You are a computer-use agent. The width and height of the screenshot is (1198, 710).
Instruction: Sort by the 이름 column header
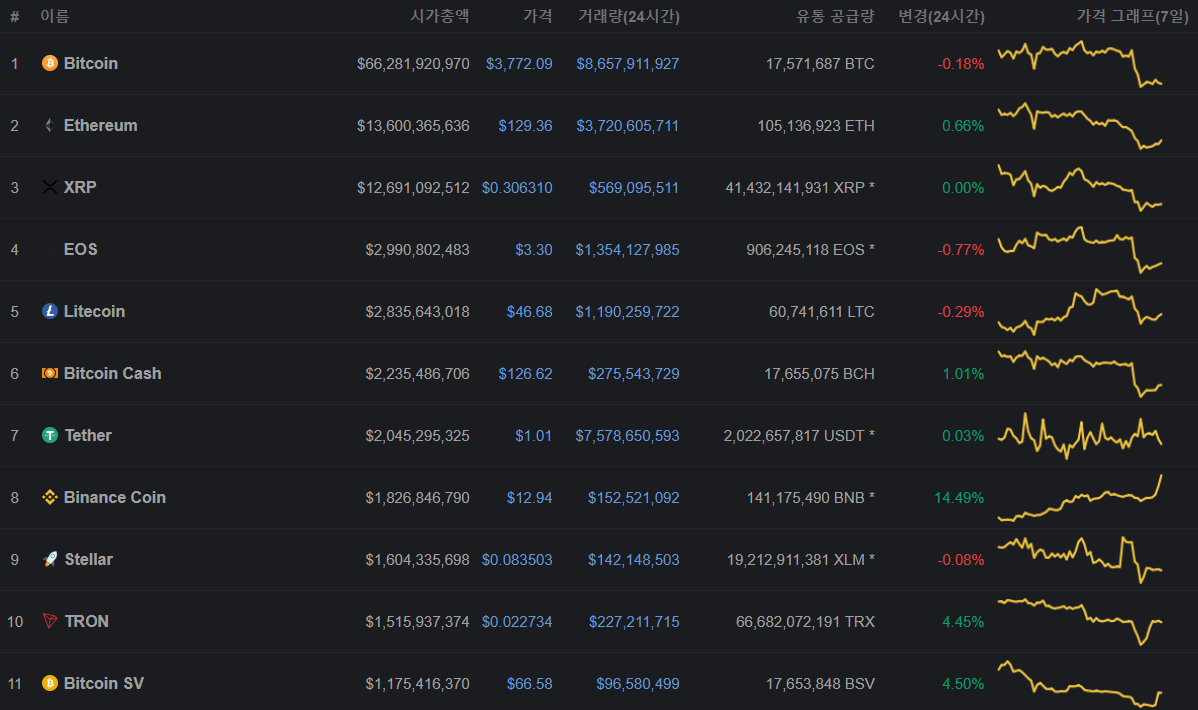click(x=55, y=15)
